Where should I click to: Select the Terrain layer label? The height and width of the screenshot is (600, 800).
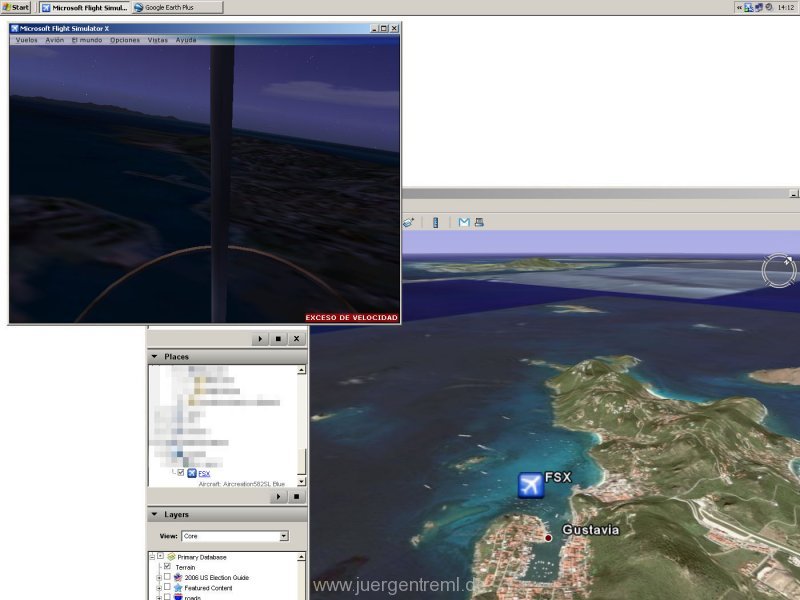tap(185, 567)
